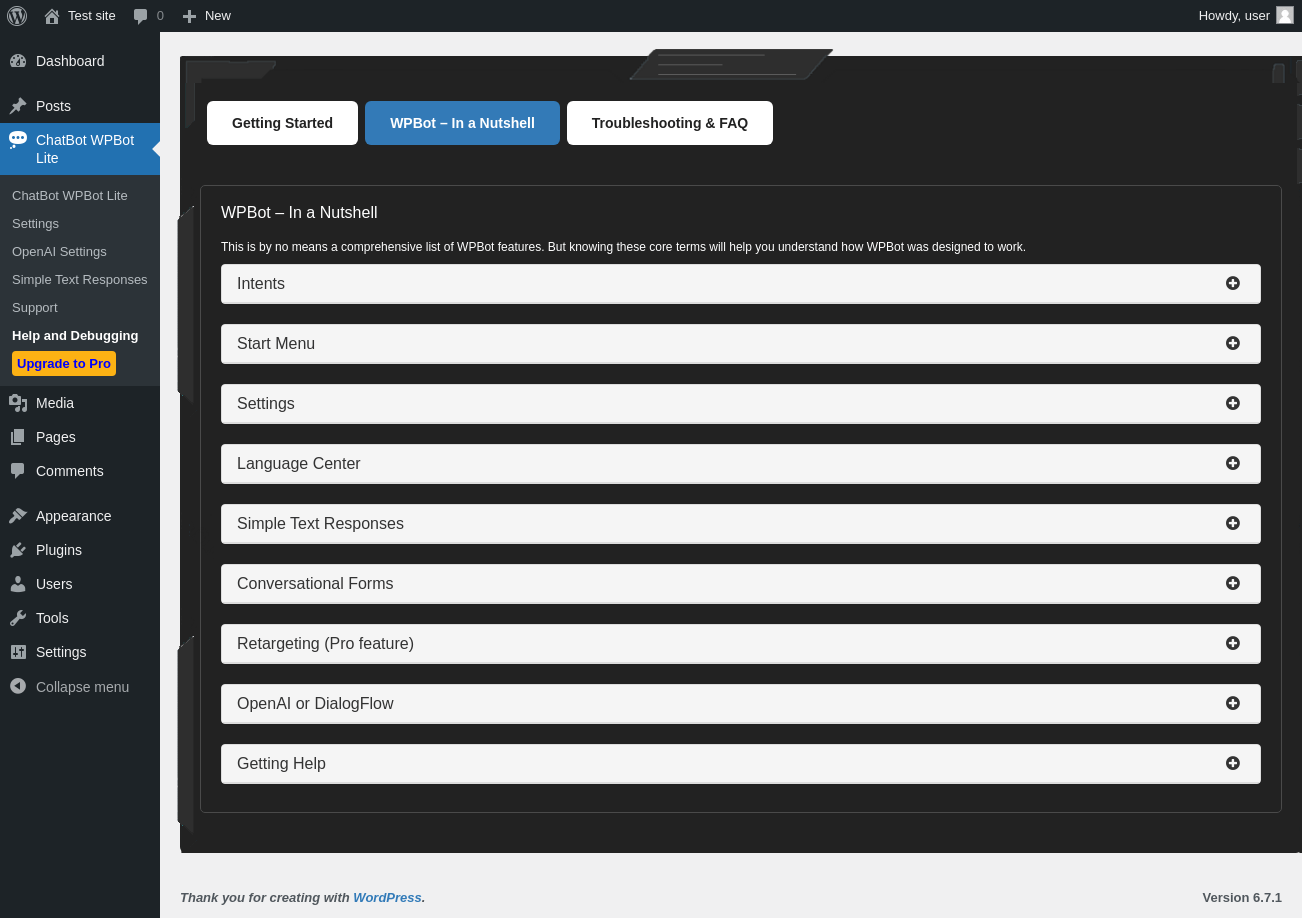Open the Support submenu item
Image resolution: width=1302 pixels, height=918 pixels.
coord(35,307)
